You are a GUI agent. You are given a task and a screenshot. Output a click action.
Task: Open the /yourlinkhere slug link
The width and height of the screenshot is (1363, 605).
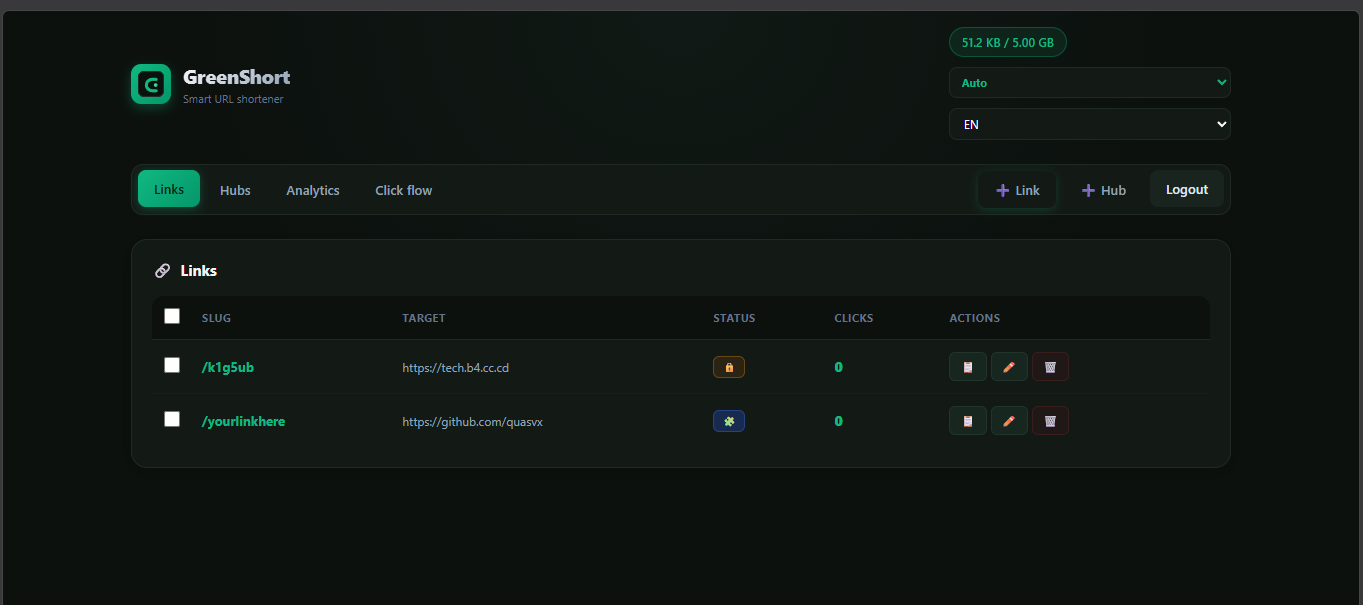click(243, 421)
